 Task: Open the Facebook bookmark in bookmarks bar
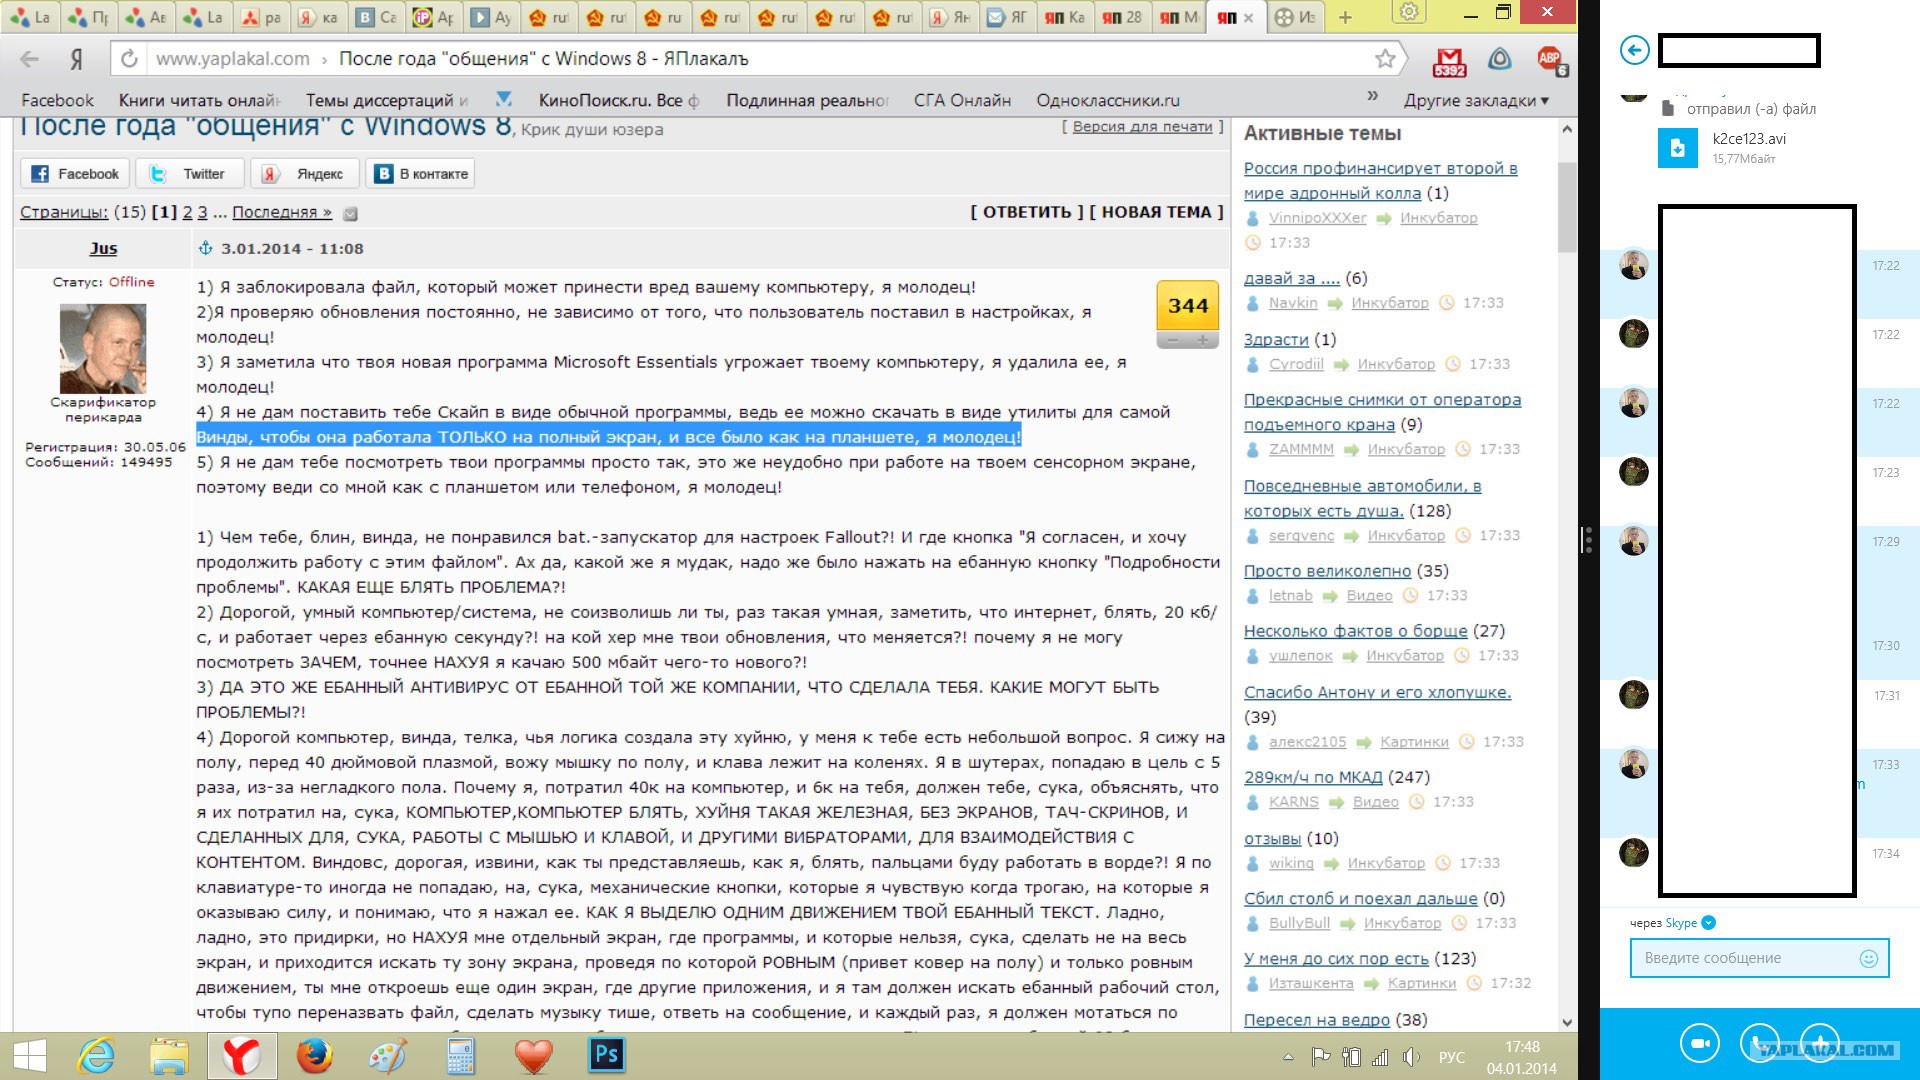(x=57, y=100)
